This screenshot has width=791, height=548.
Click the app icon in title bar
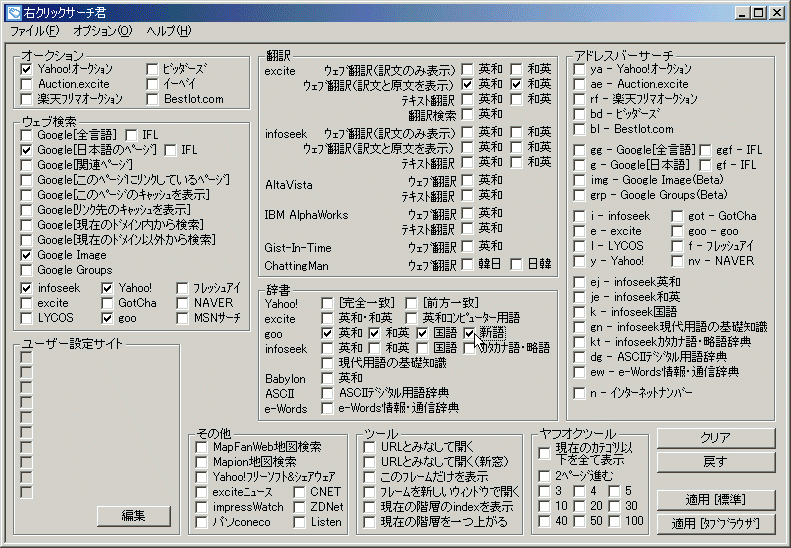[x=14, y=13]
